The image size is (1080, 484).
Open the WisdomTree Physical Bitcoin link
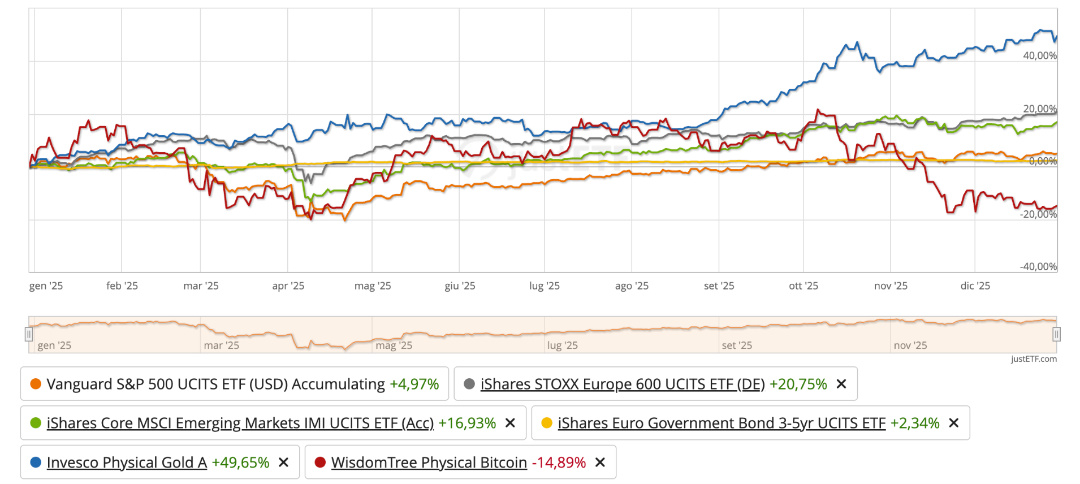tap(429, 462)
